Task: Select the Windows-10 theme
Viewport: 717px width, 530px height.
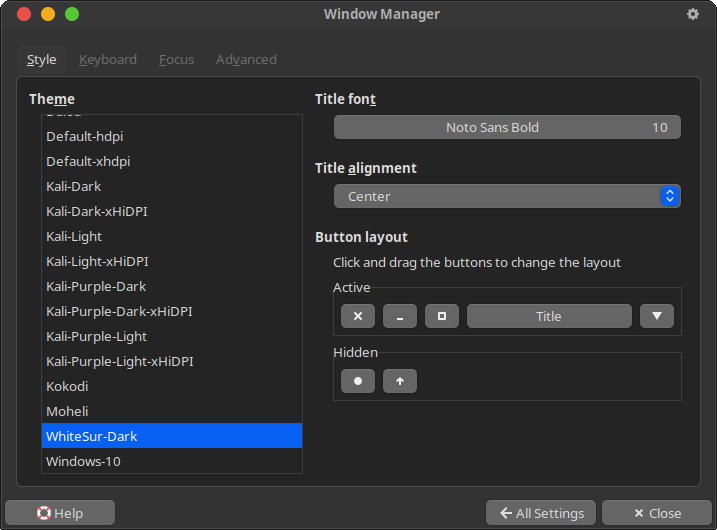Action: click(172, 461)
